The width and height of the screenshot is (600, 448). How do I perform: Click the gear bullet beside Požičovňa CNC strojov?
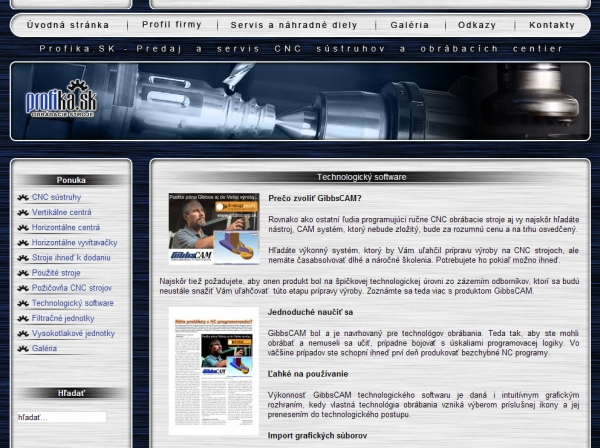pos(23,288)
